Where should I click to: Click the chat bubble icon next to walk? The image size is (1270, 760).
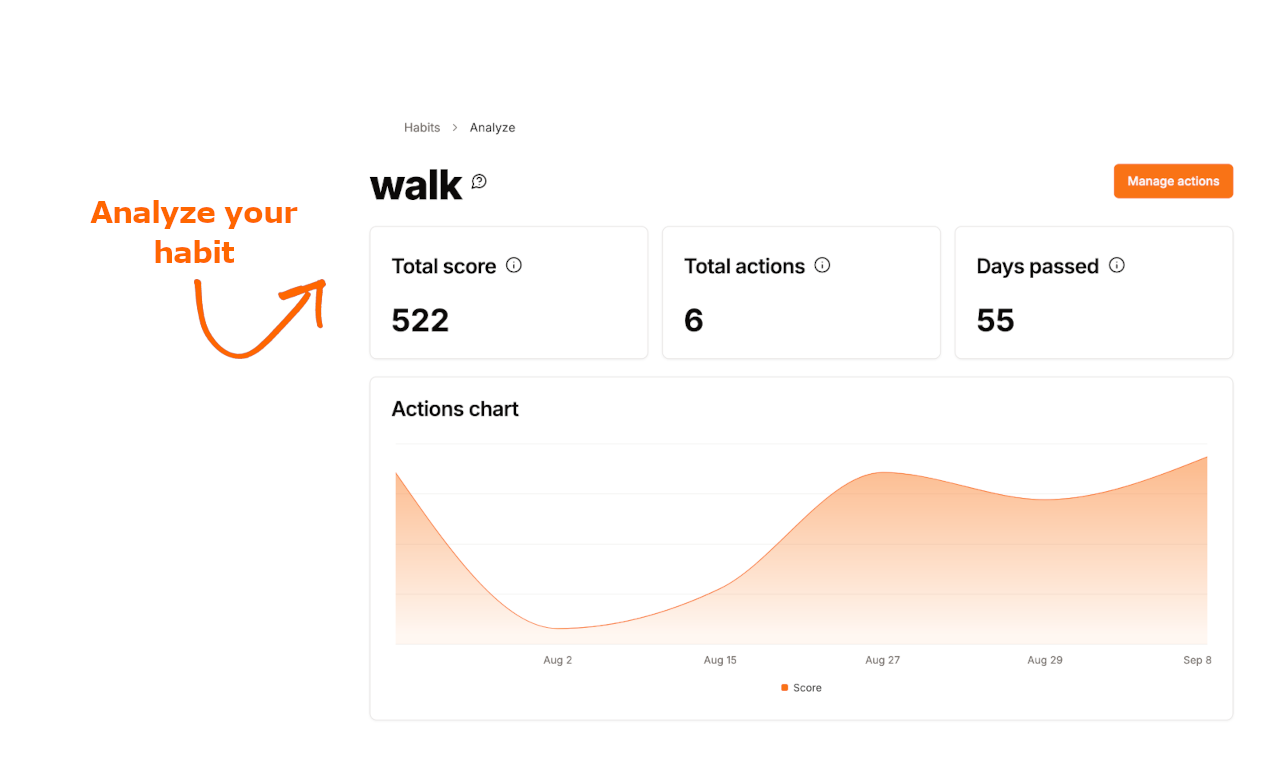click(479, 181)
